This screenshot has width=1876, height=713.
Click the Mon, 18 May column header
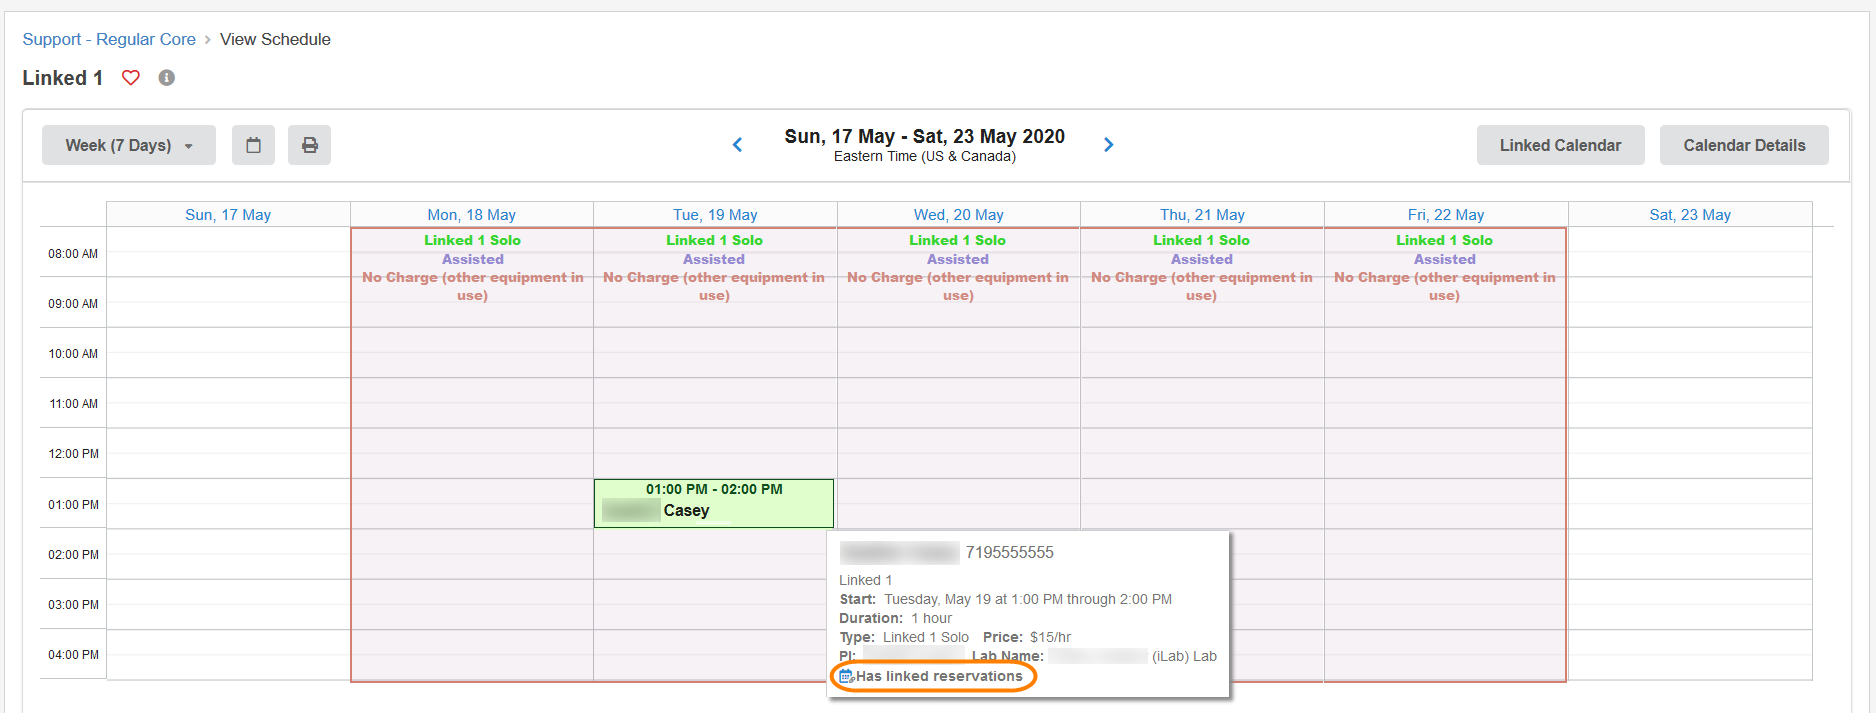pos(471,215)
